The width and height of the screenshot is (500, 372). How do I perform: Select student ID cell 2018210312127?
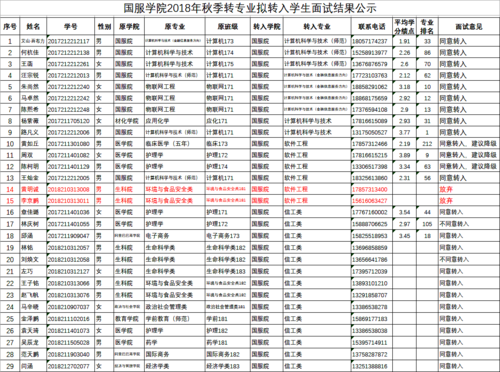coord(71,271)
